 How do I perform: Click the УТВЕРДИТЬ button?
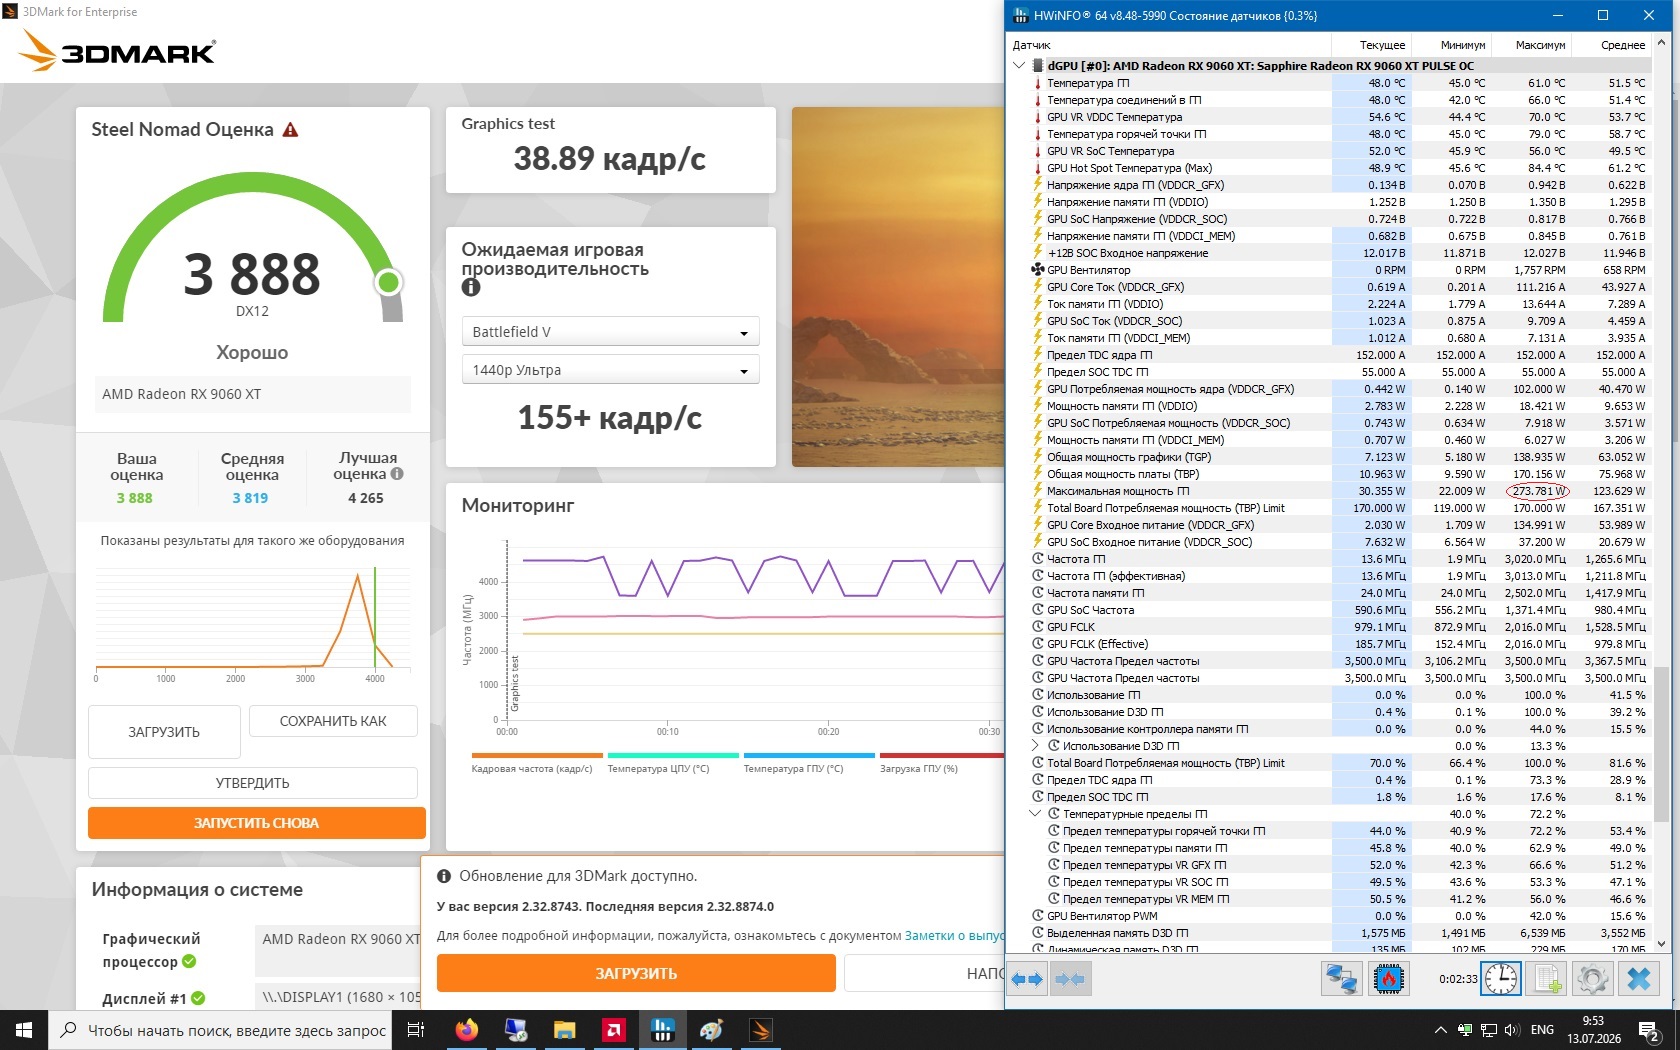pyautogui.click(x=253, y=783)
